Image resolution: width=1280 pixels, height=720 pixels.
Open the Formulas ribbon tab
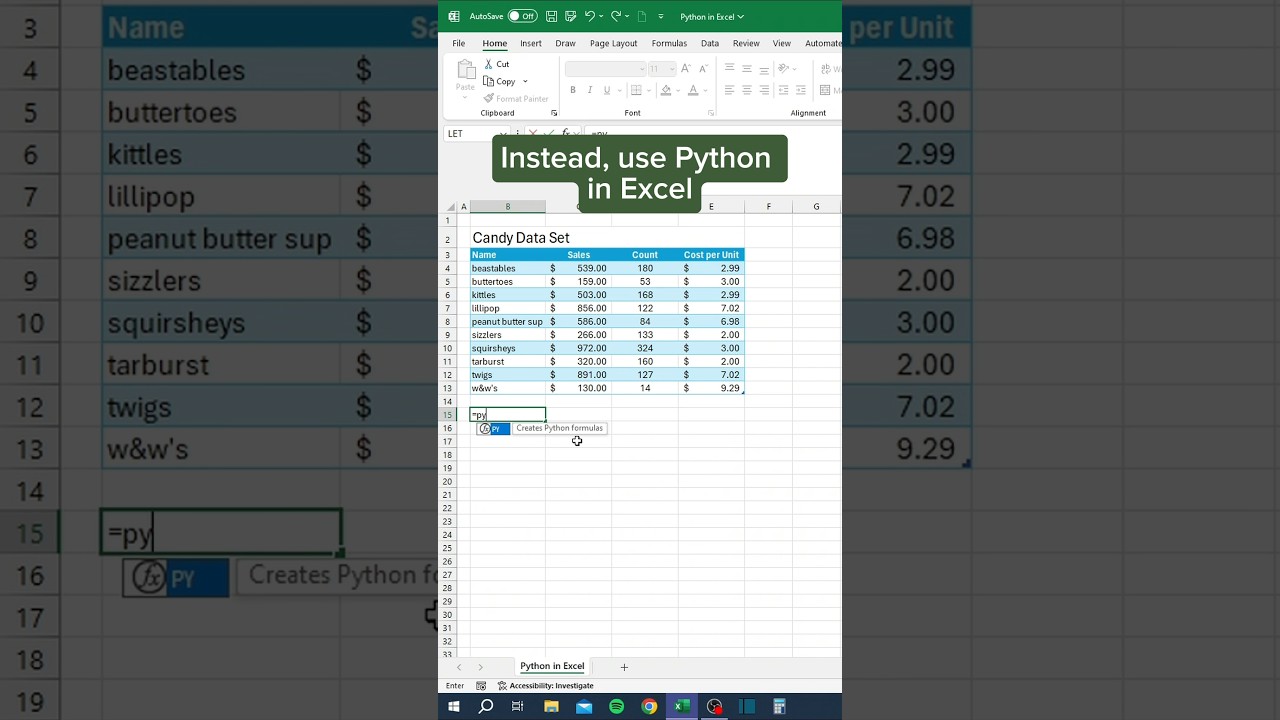tap(669, 43)
